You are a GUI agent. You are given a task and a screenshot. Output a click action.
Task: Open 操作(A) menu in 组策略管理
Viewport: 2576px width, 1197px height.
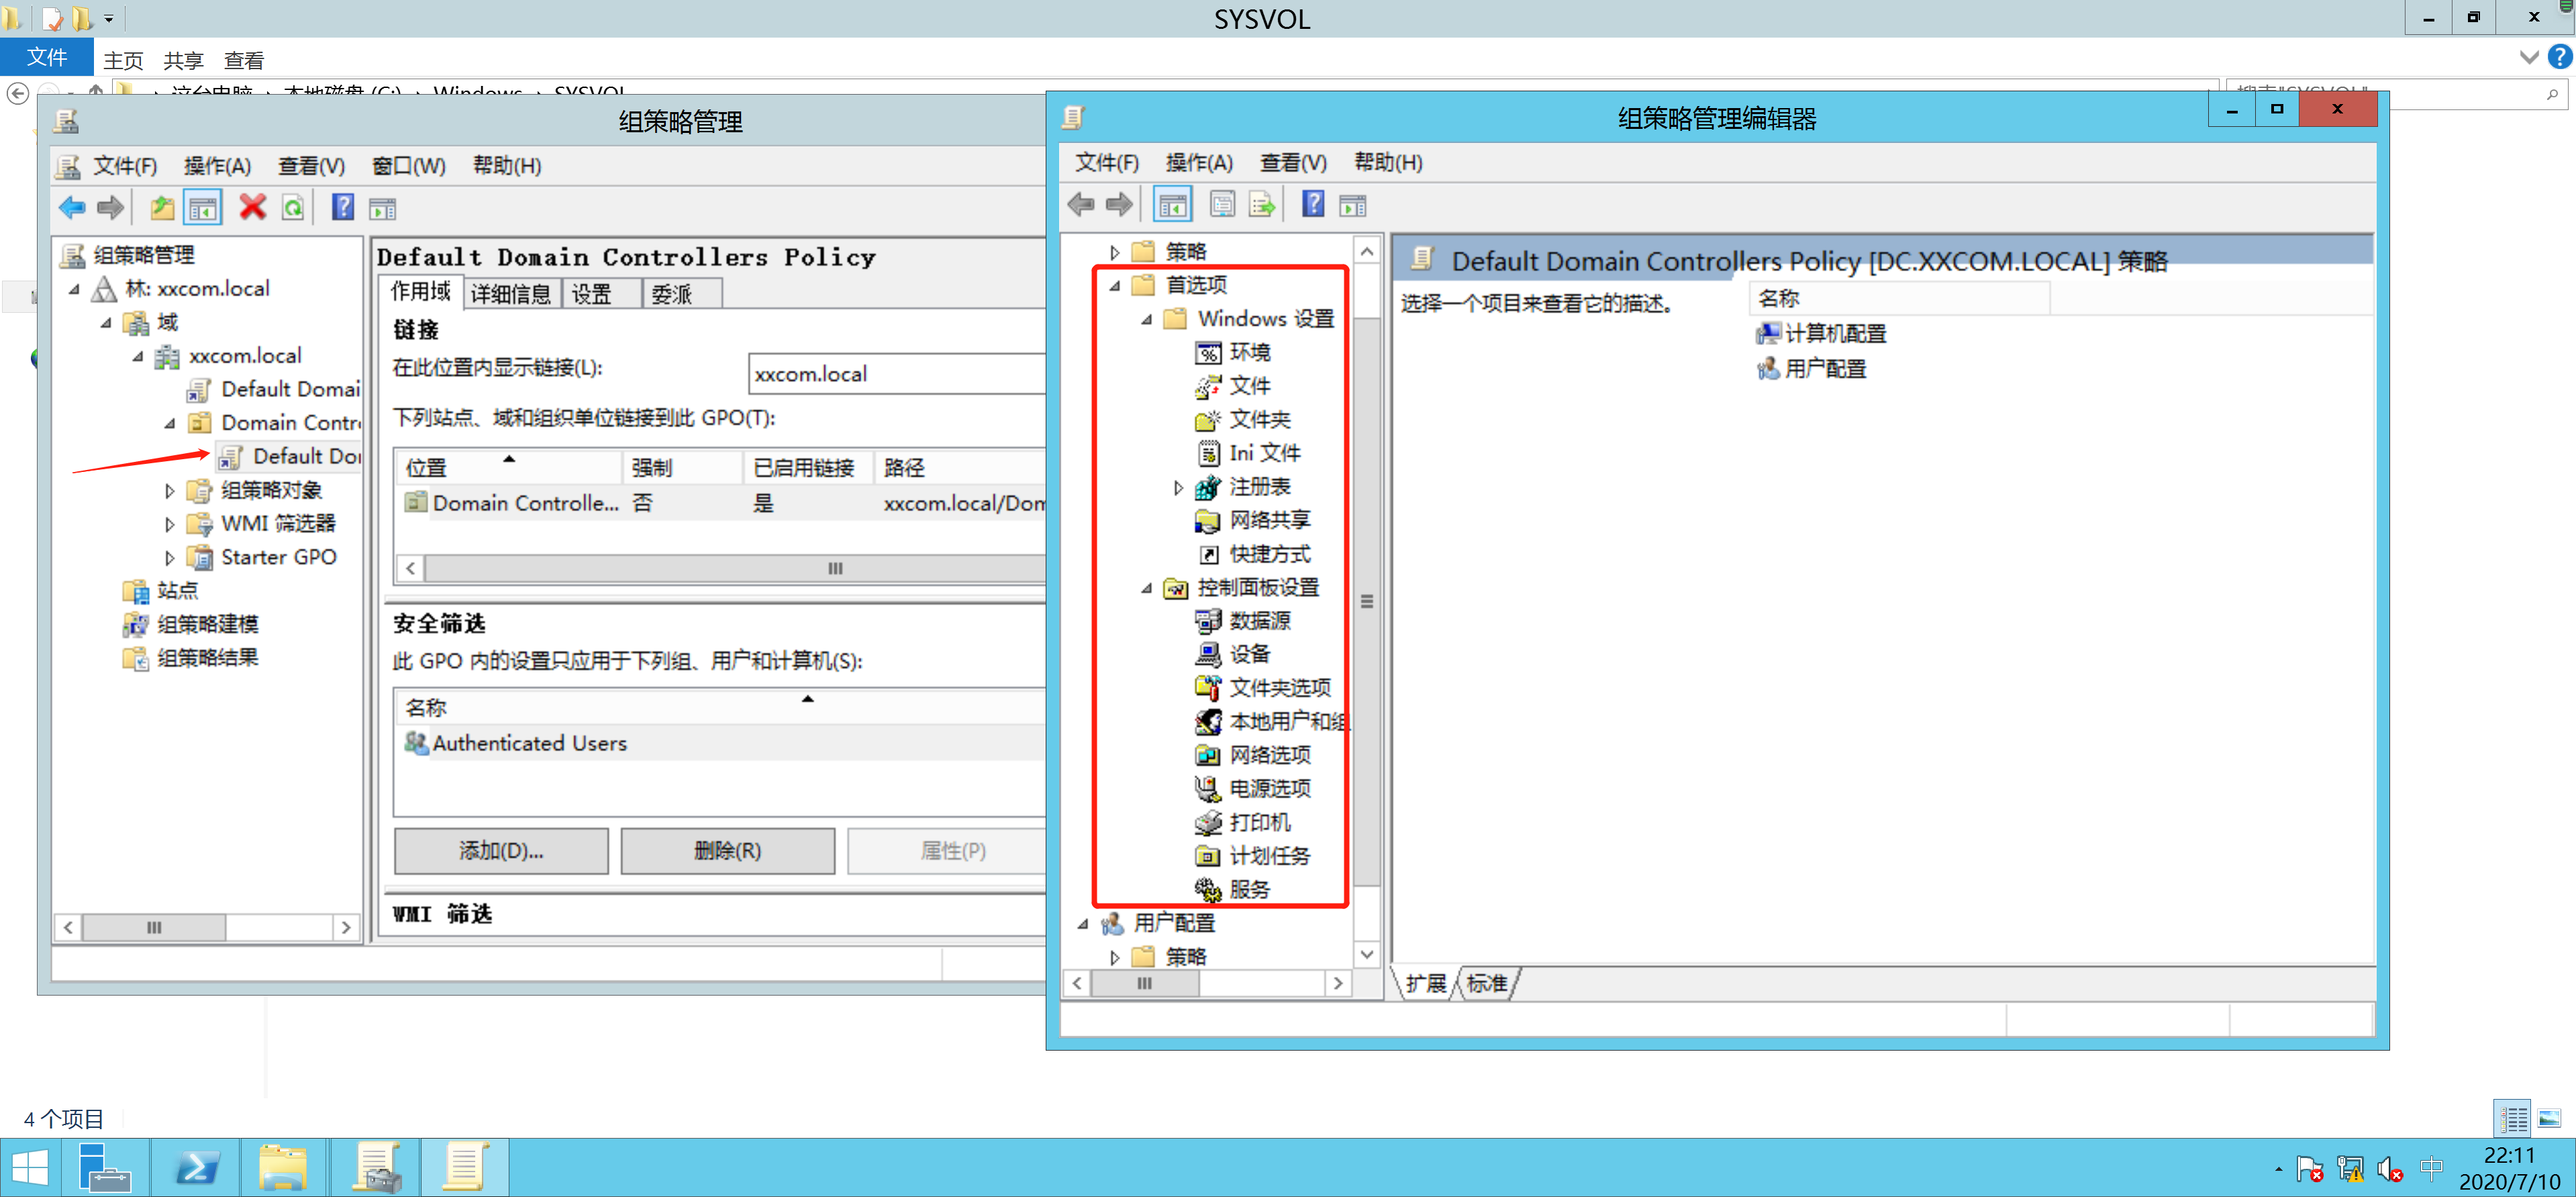tap(217, 166)
